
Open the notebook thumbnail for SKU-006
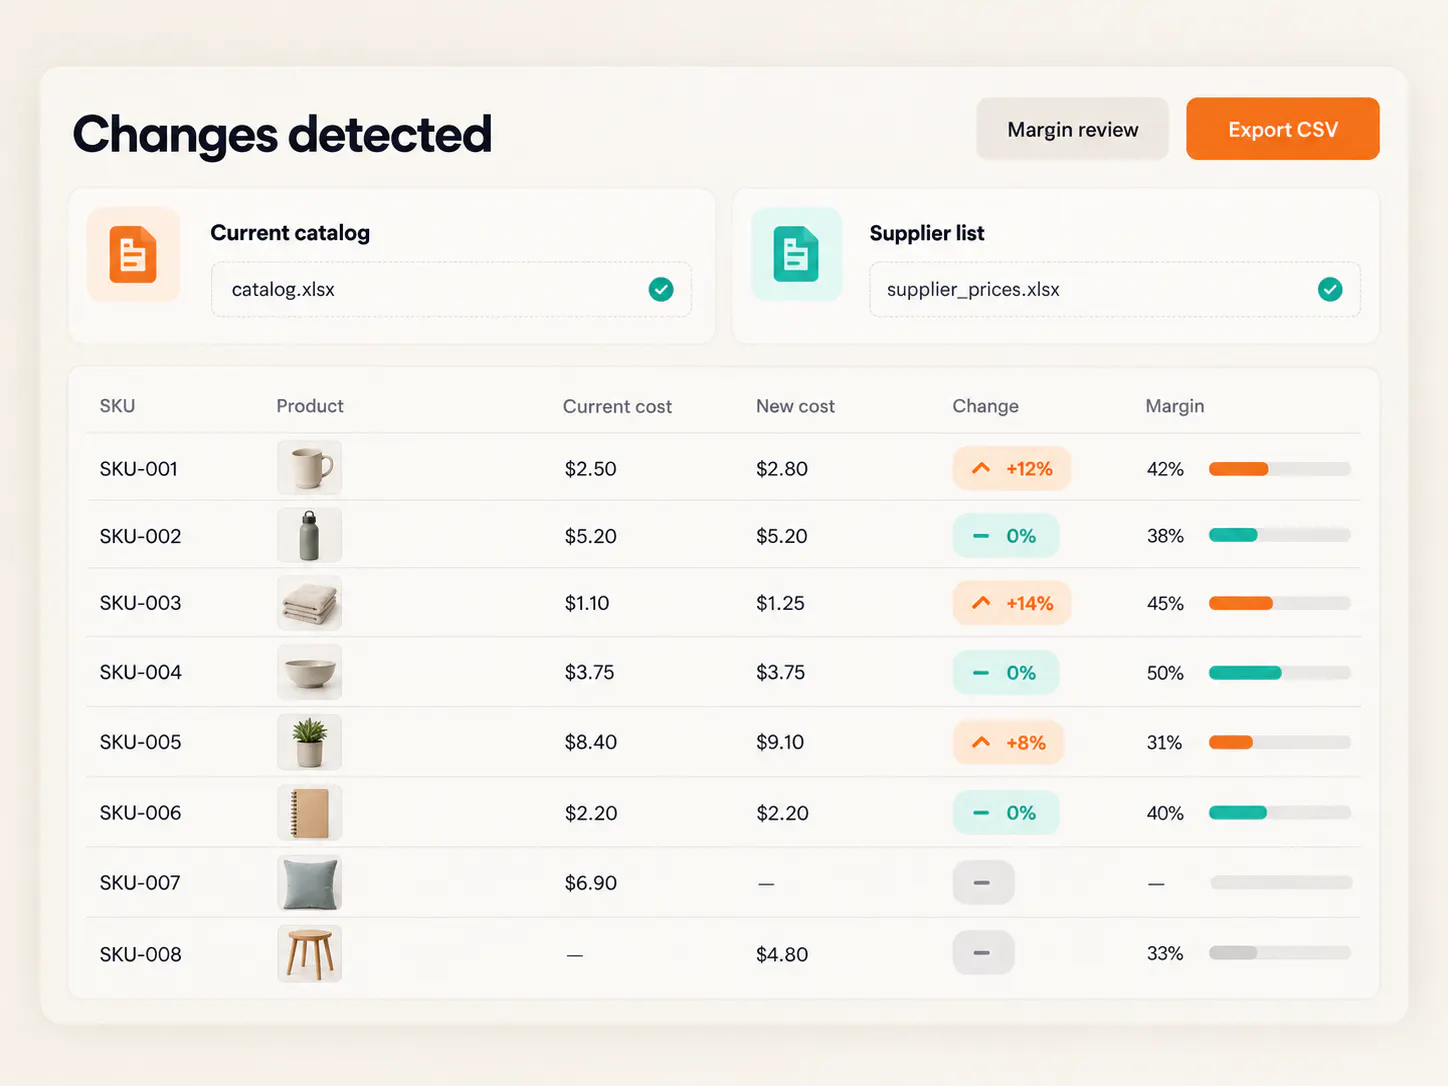pos(310,812)
